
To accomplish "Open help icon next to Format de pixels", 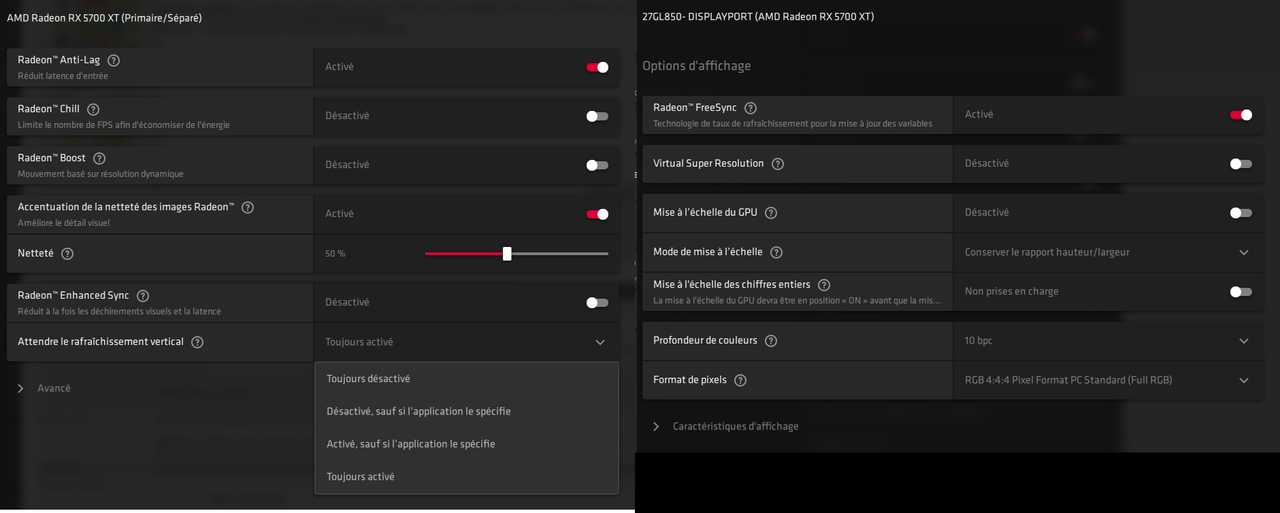I will point(740,380).
